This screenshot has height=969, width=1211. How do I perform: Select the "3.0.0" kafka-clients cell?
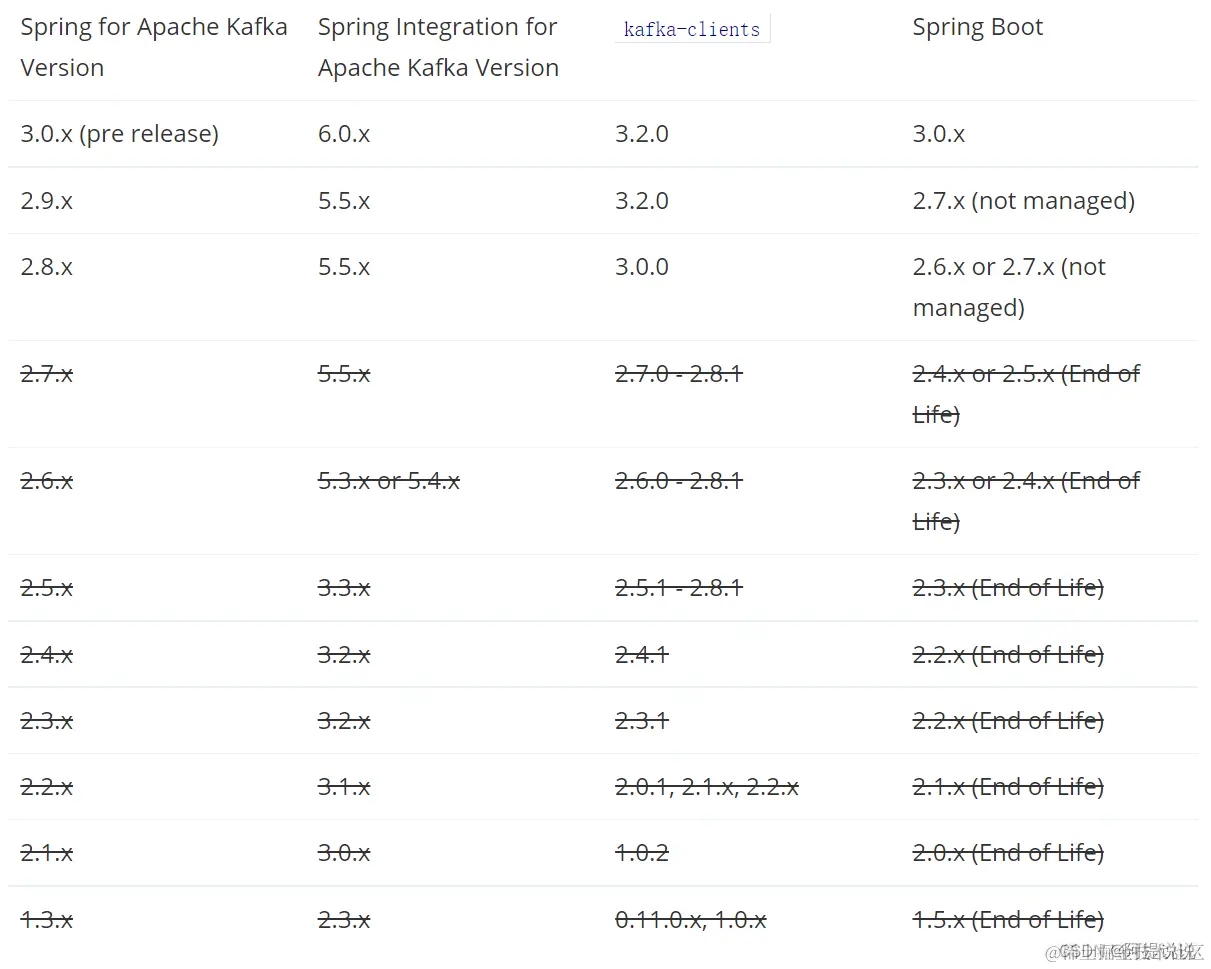641,267
